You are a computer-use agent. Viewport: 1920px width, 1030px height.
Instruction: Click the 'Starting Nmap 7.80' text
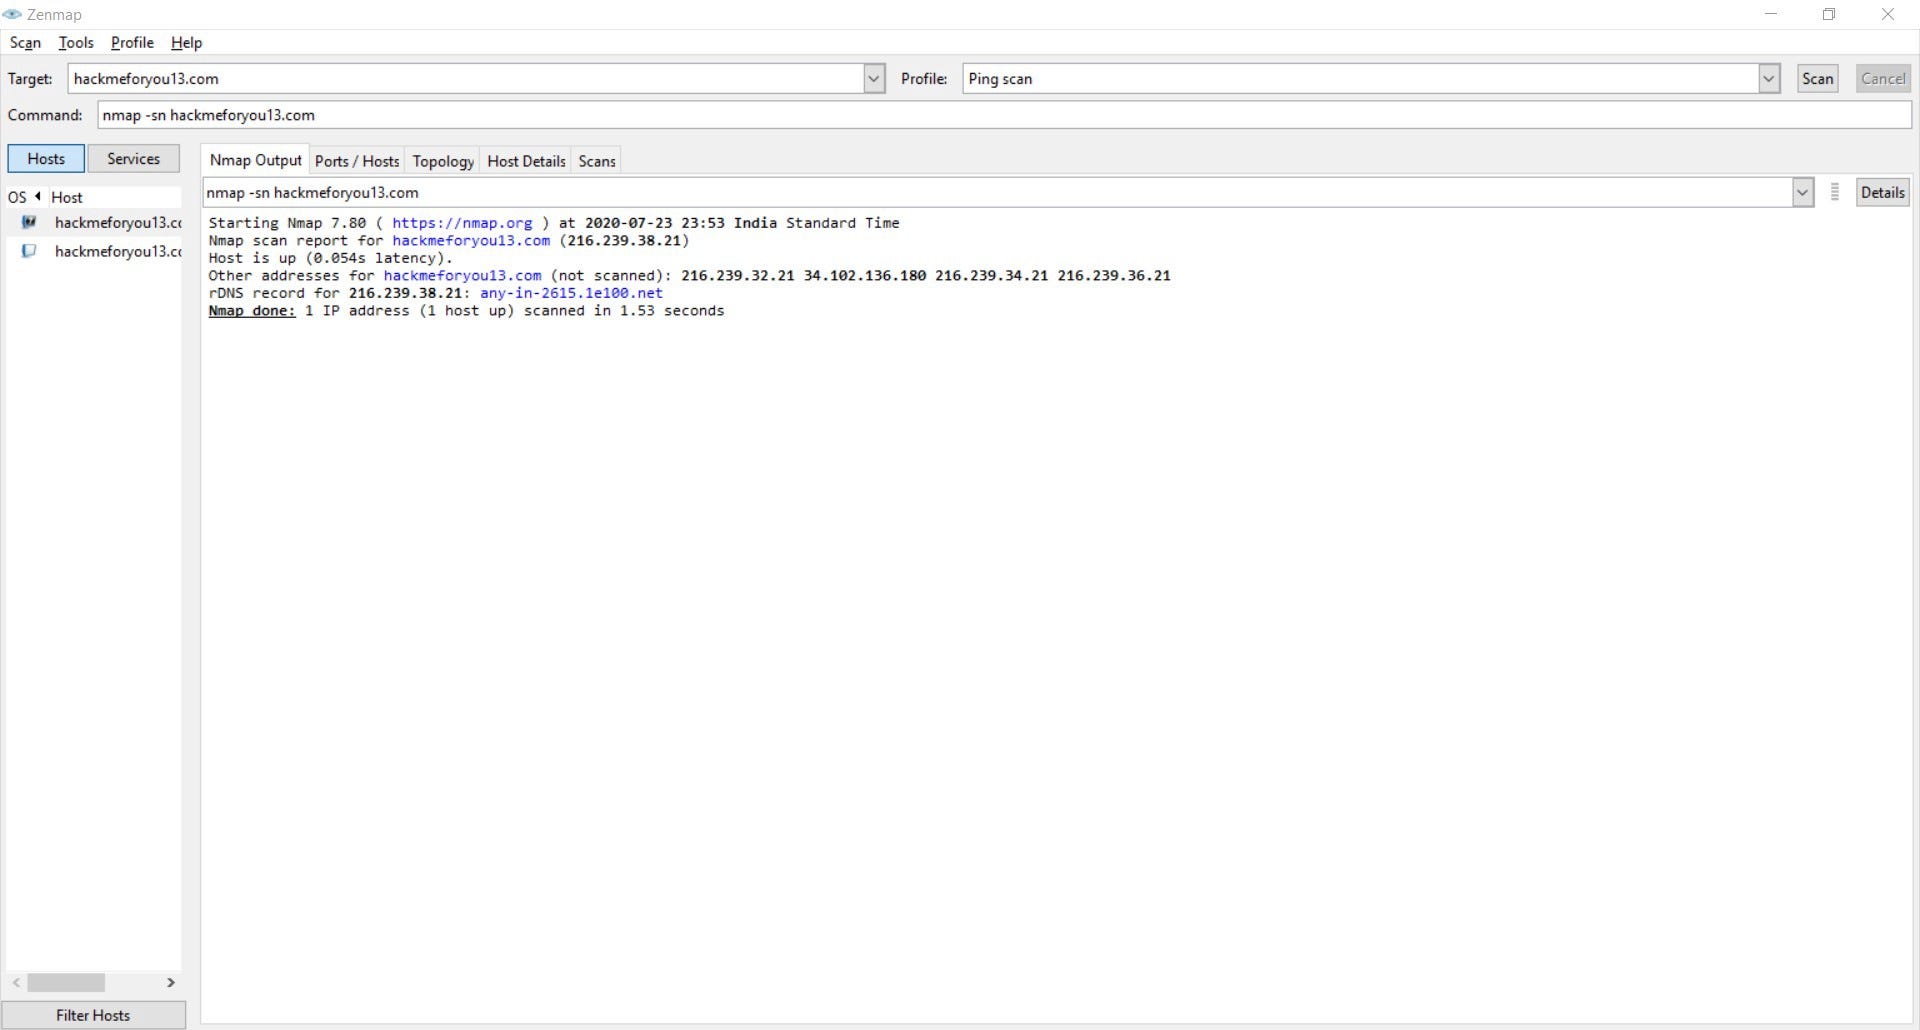[288, 223]
